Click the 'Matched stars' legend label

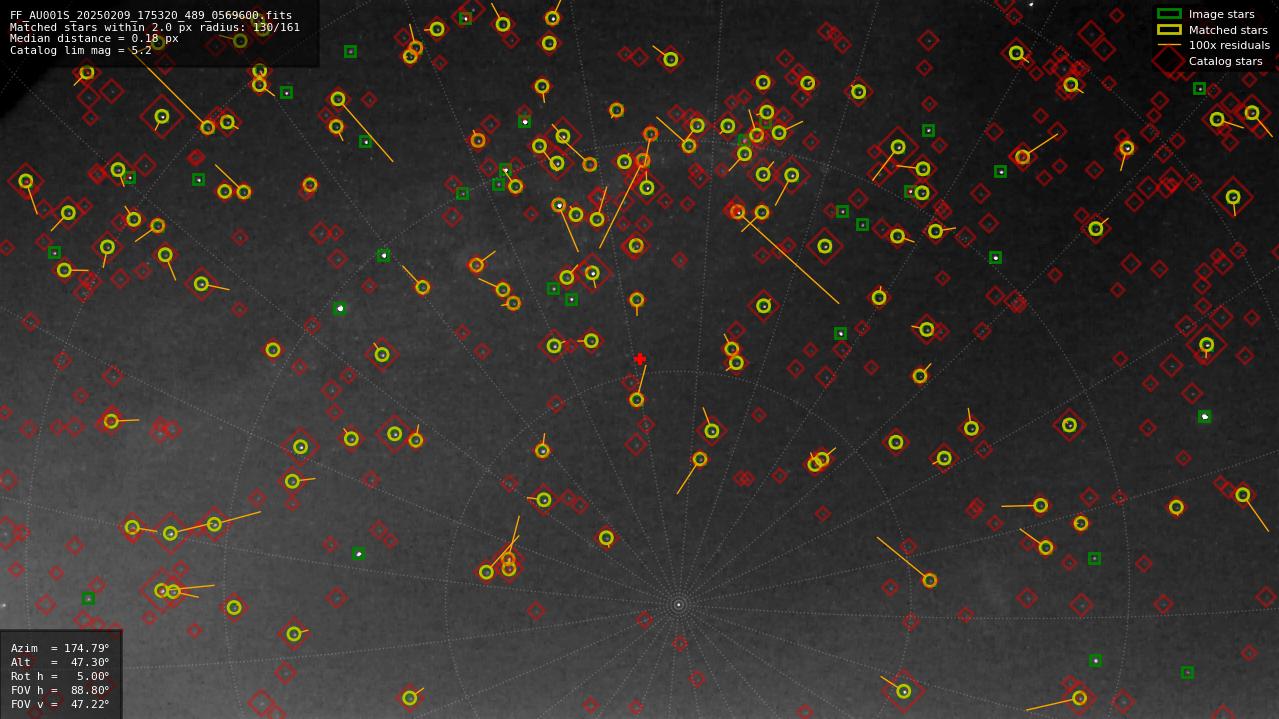click(1228, 30)
